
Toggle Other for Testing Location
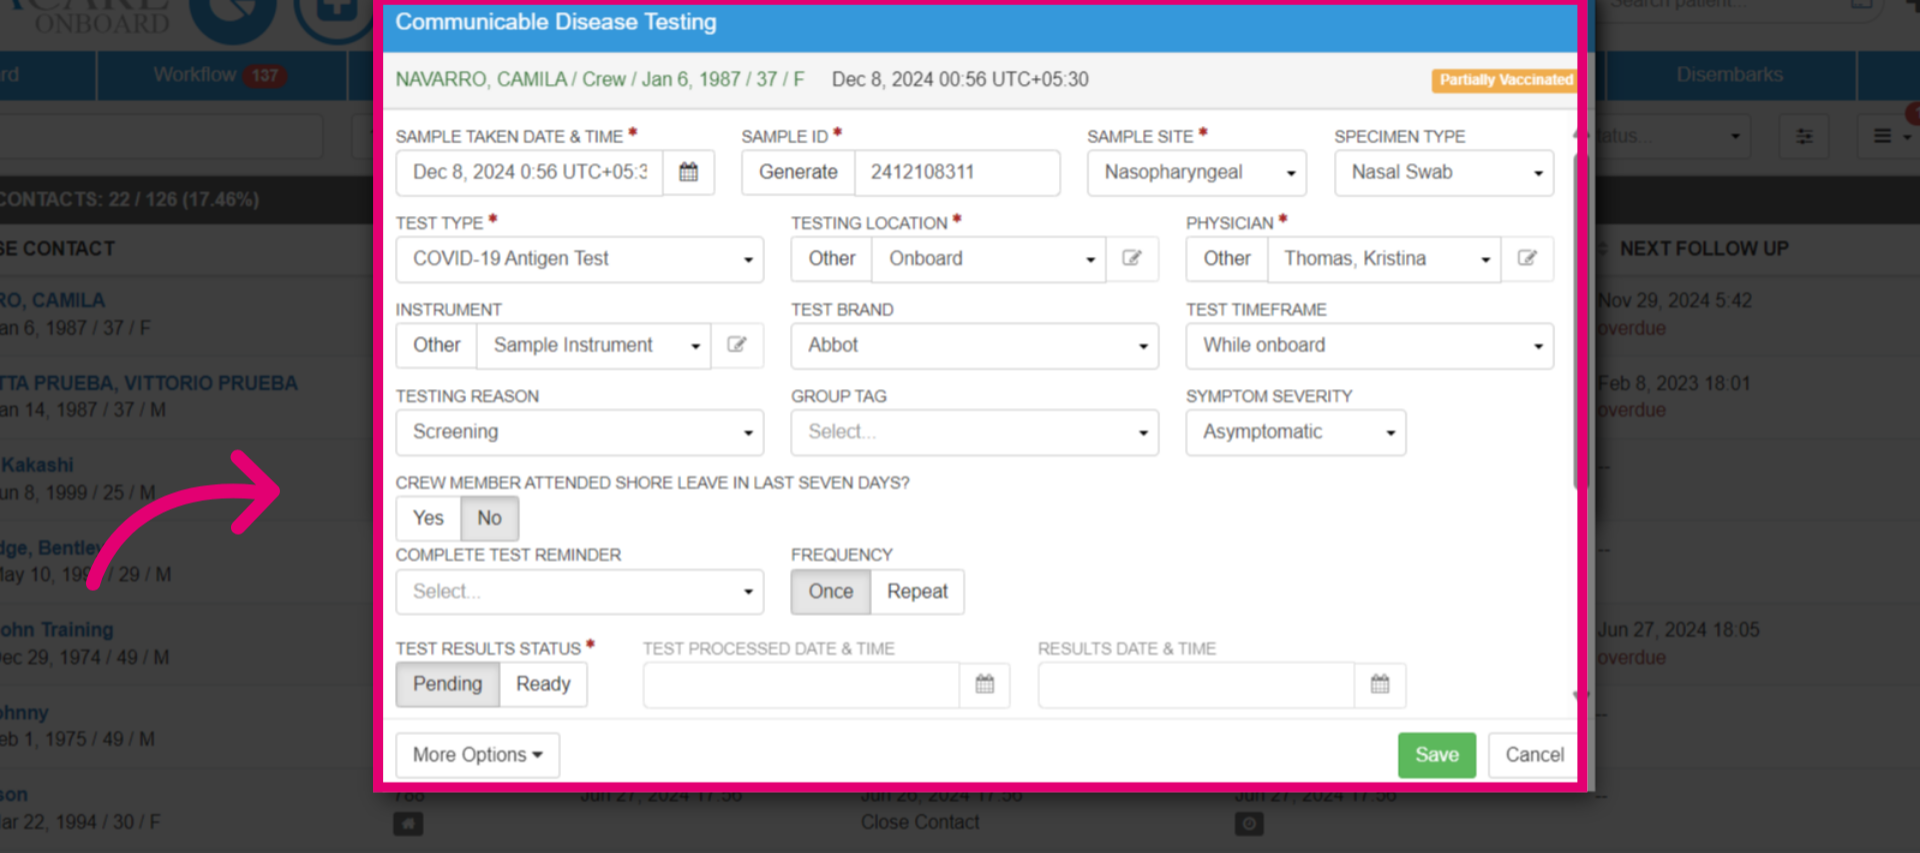pos(832,258)
